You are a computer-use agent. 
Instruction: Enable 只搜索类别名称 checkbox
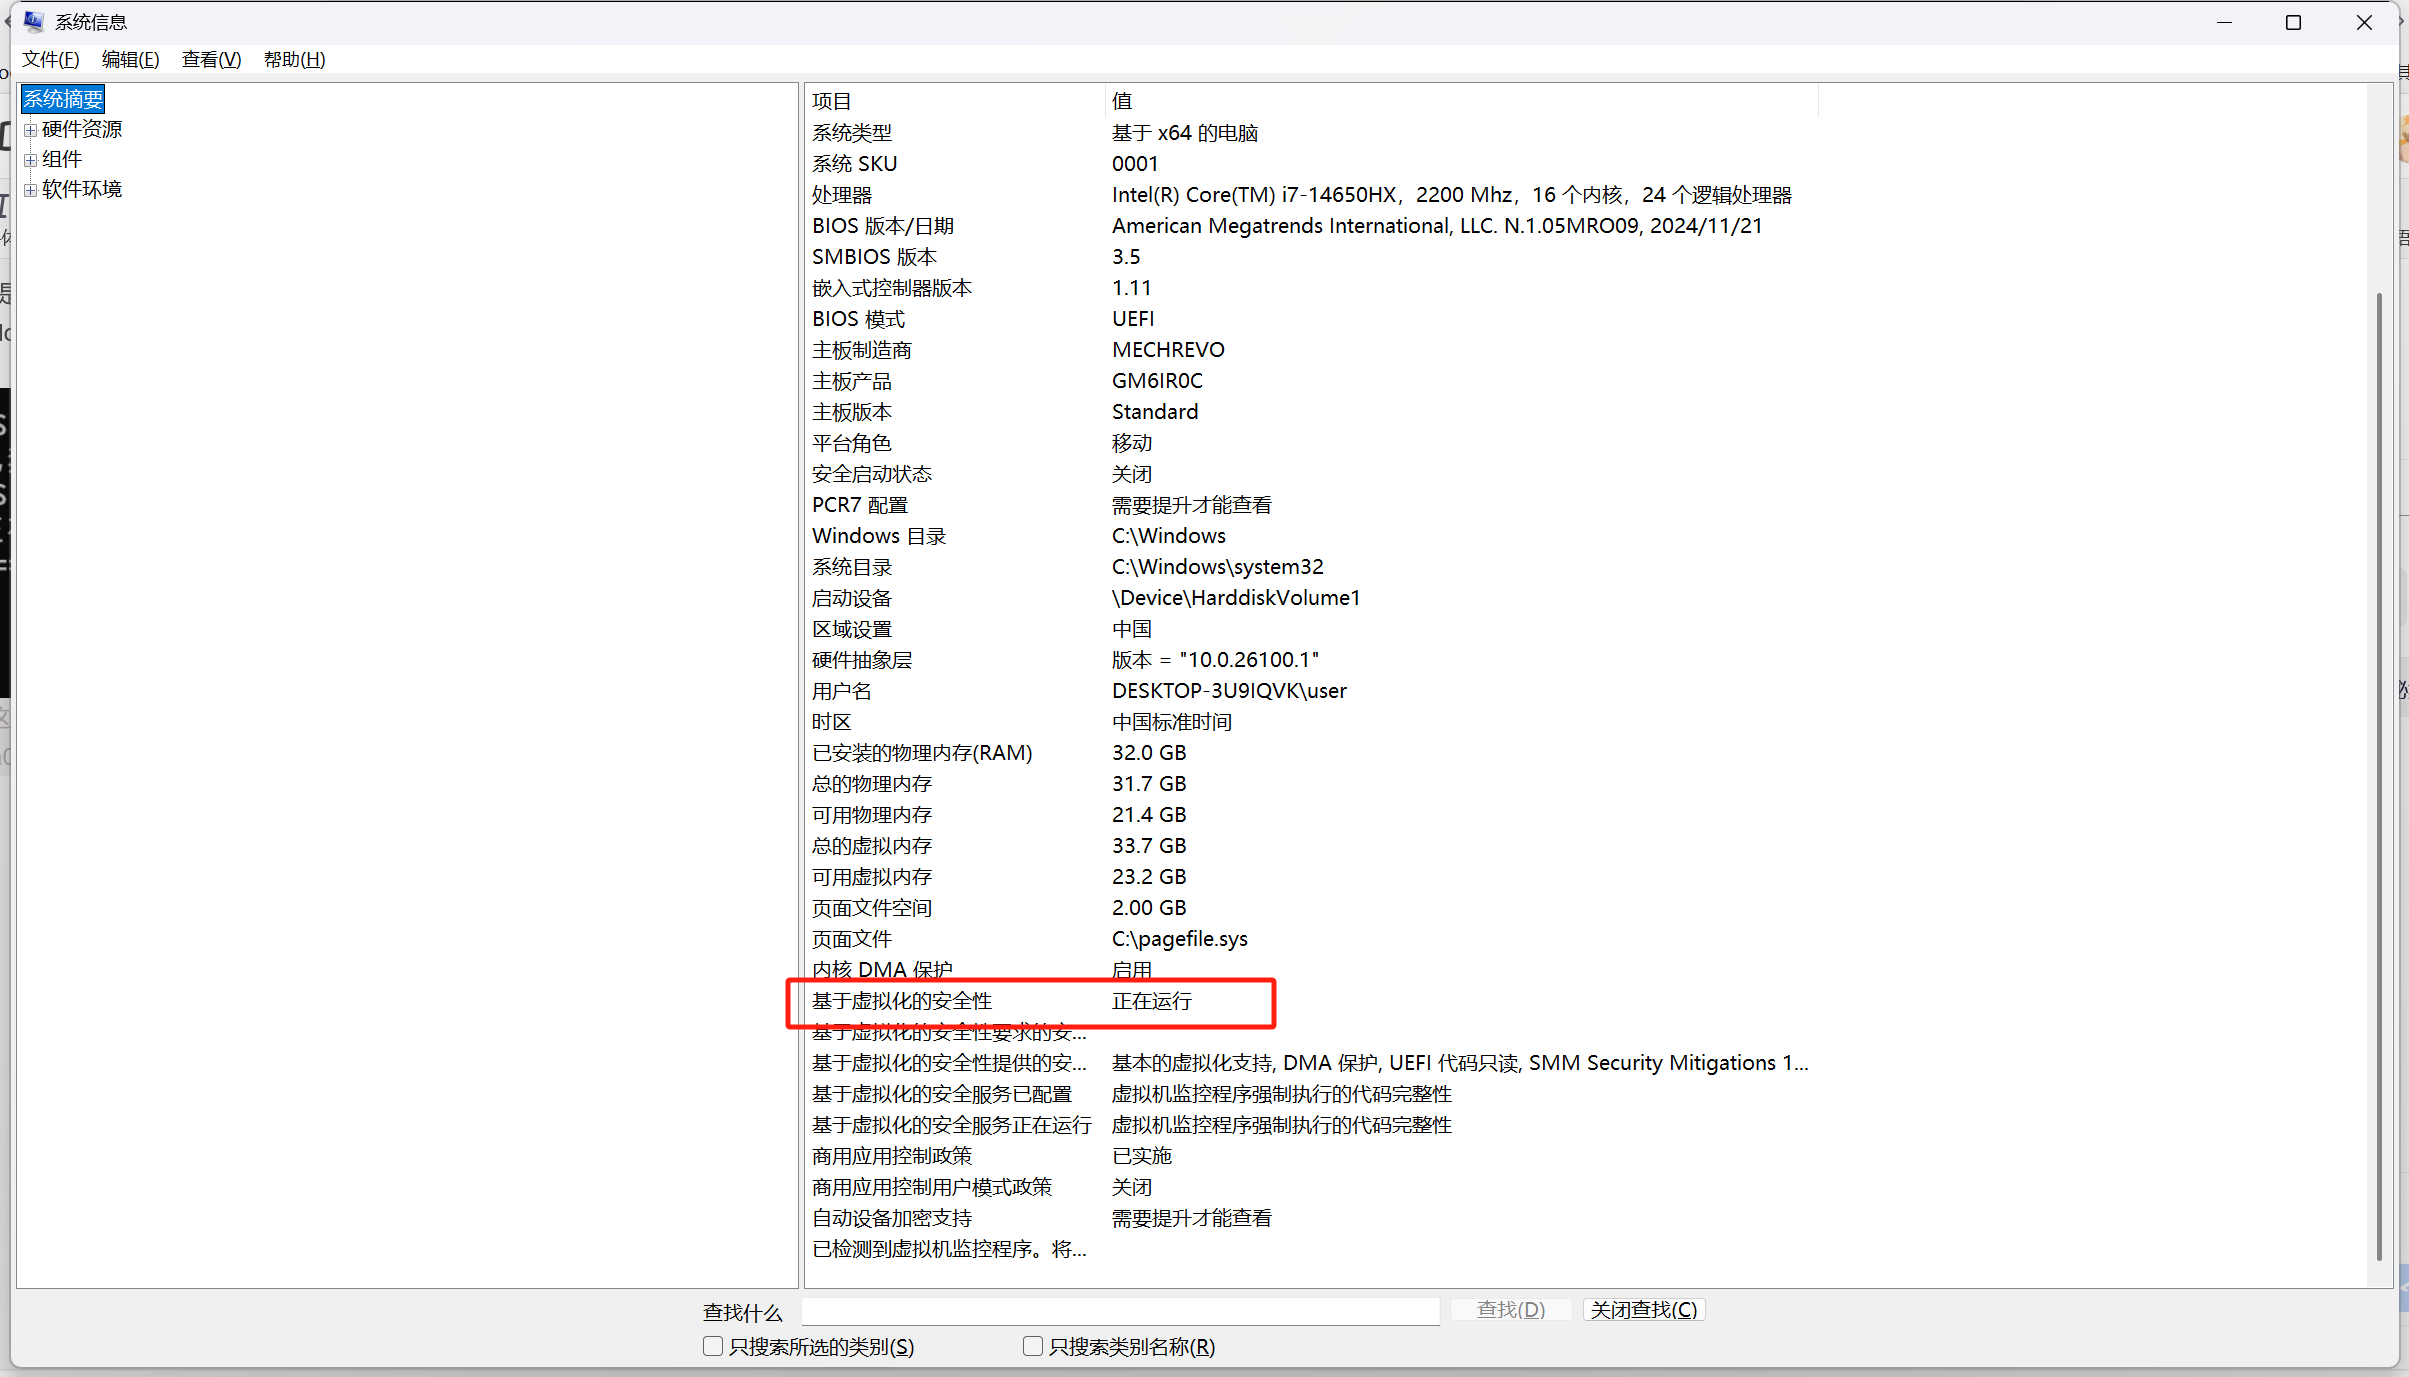point(1033,1346)
